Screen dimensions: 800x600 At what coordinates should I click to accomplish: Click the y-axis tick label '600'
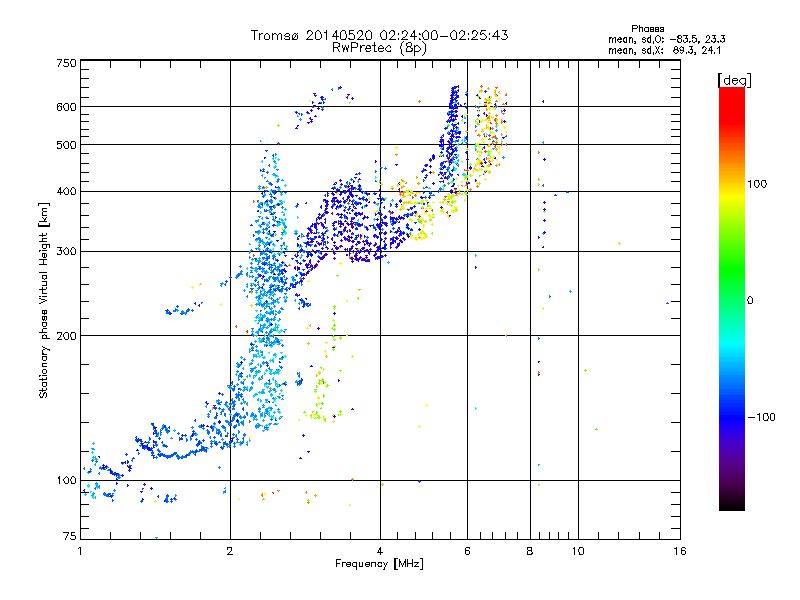click(x=66, y=107)
